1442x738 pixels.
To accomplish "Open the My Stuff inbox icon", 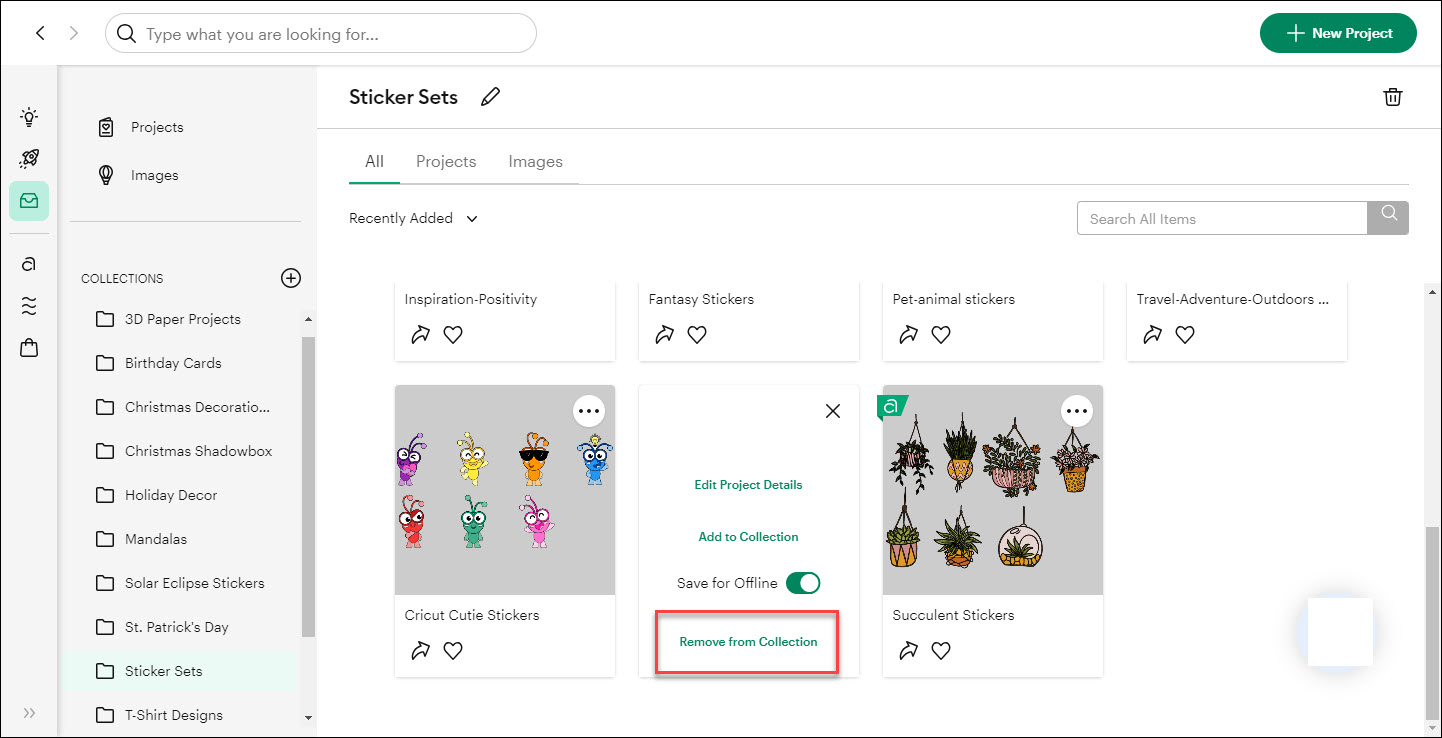I will tap(29, 200).
